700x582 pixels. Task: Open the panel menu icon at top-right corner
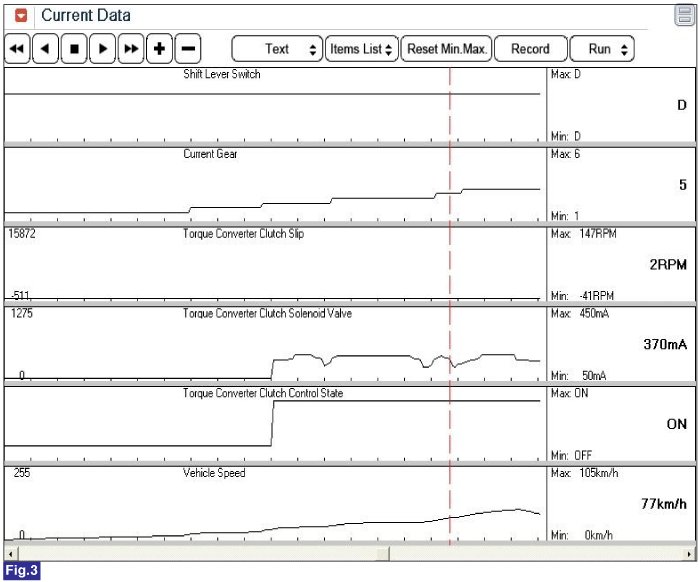pyautogui.click(x=684, y=15)
